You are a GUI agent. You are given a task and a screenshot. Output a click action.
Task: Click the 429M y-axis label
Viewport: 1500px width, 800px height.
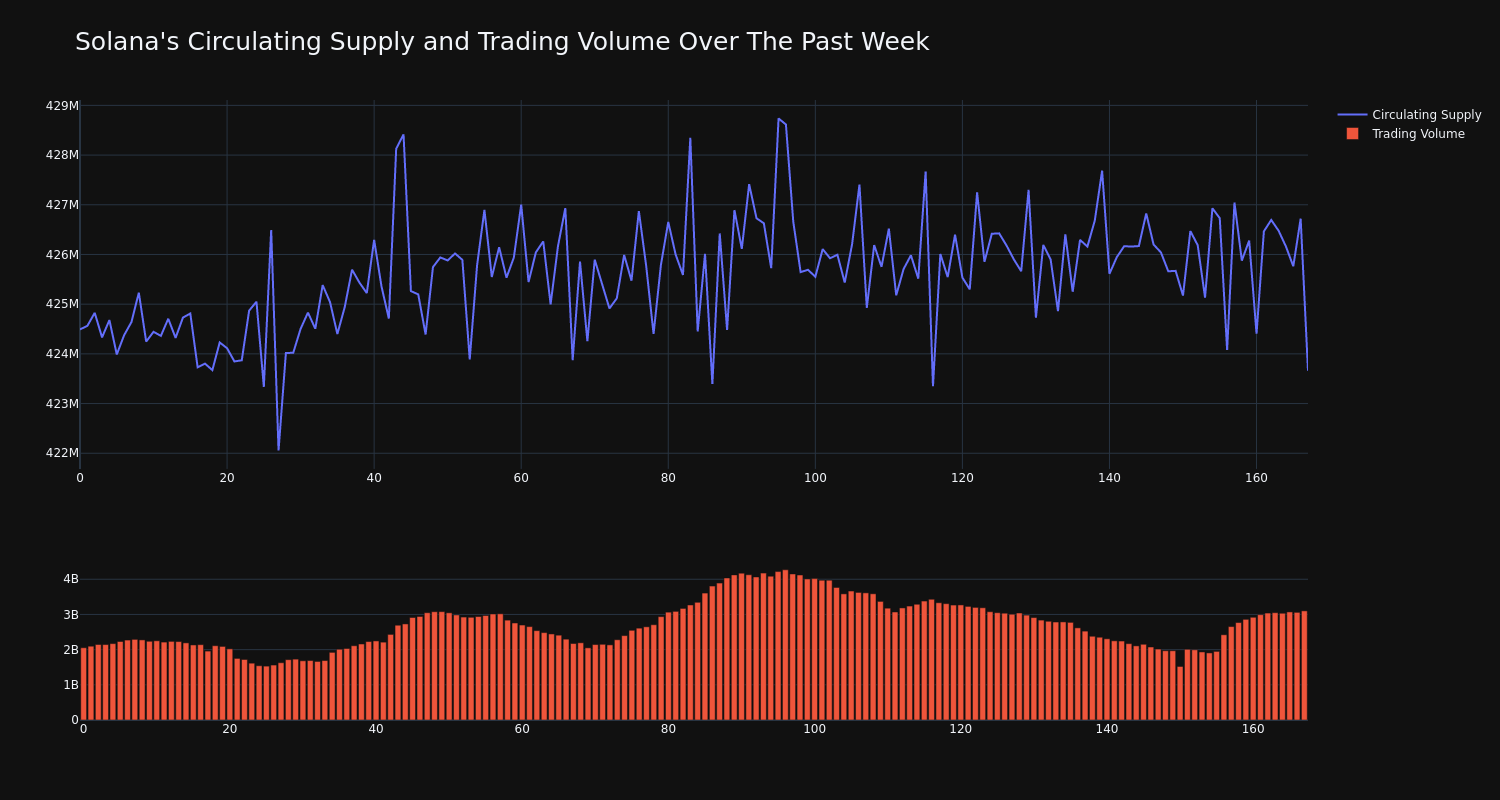(62, 105)
